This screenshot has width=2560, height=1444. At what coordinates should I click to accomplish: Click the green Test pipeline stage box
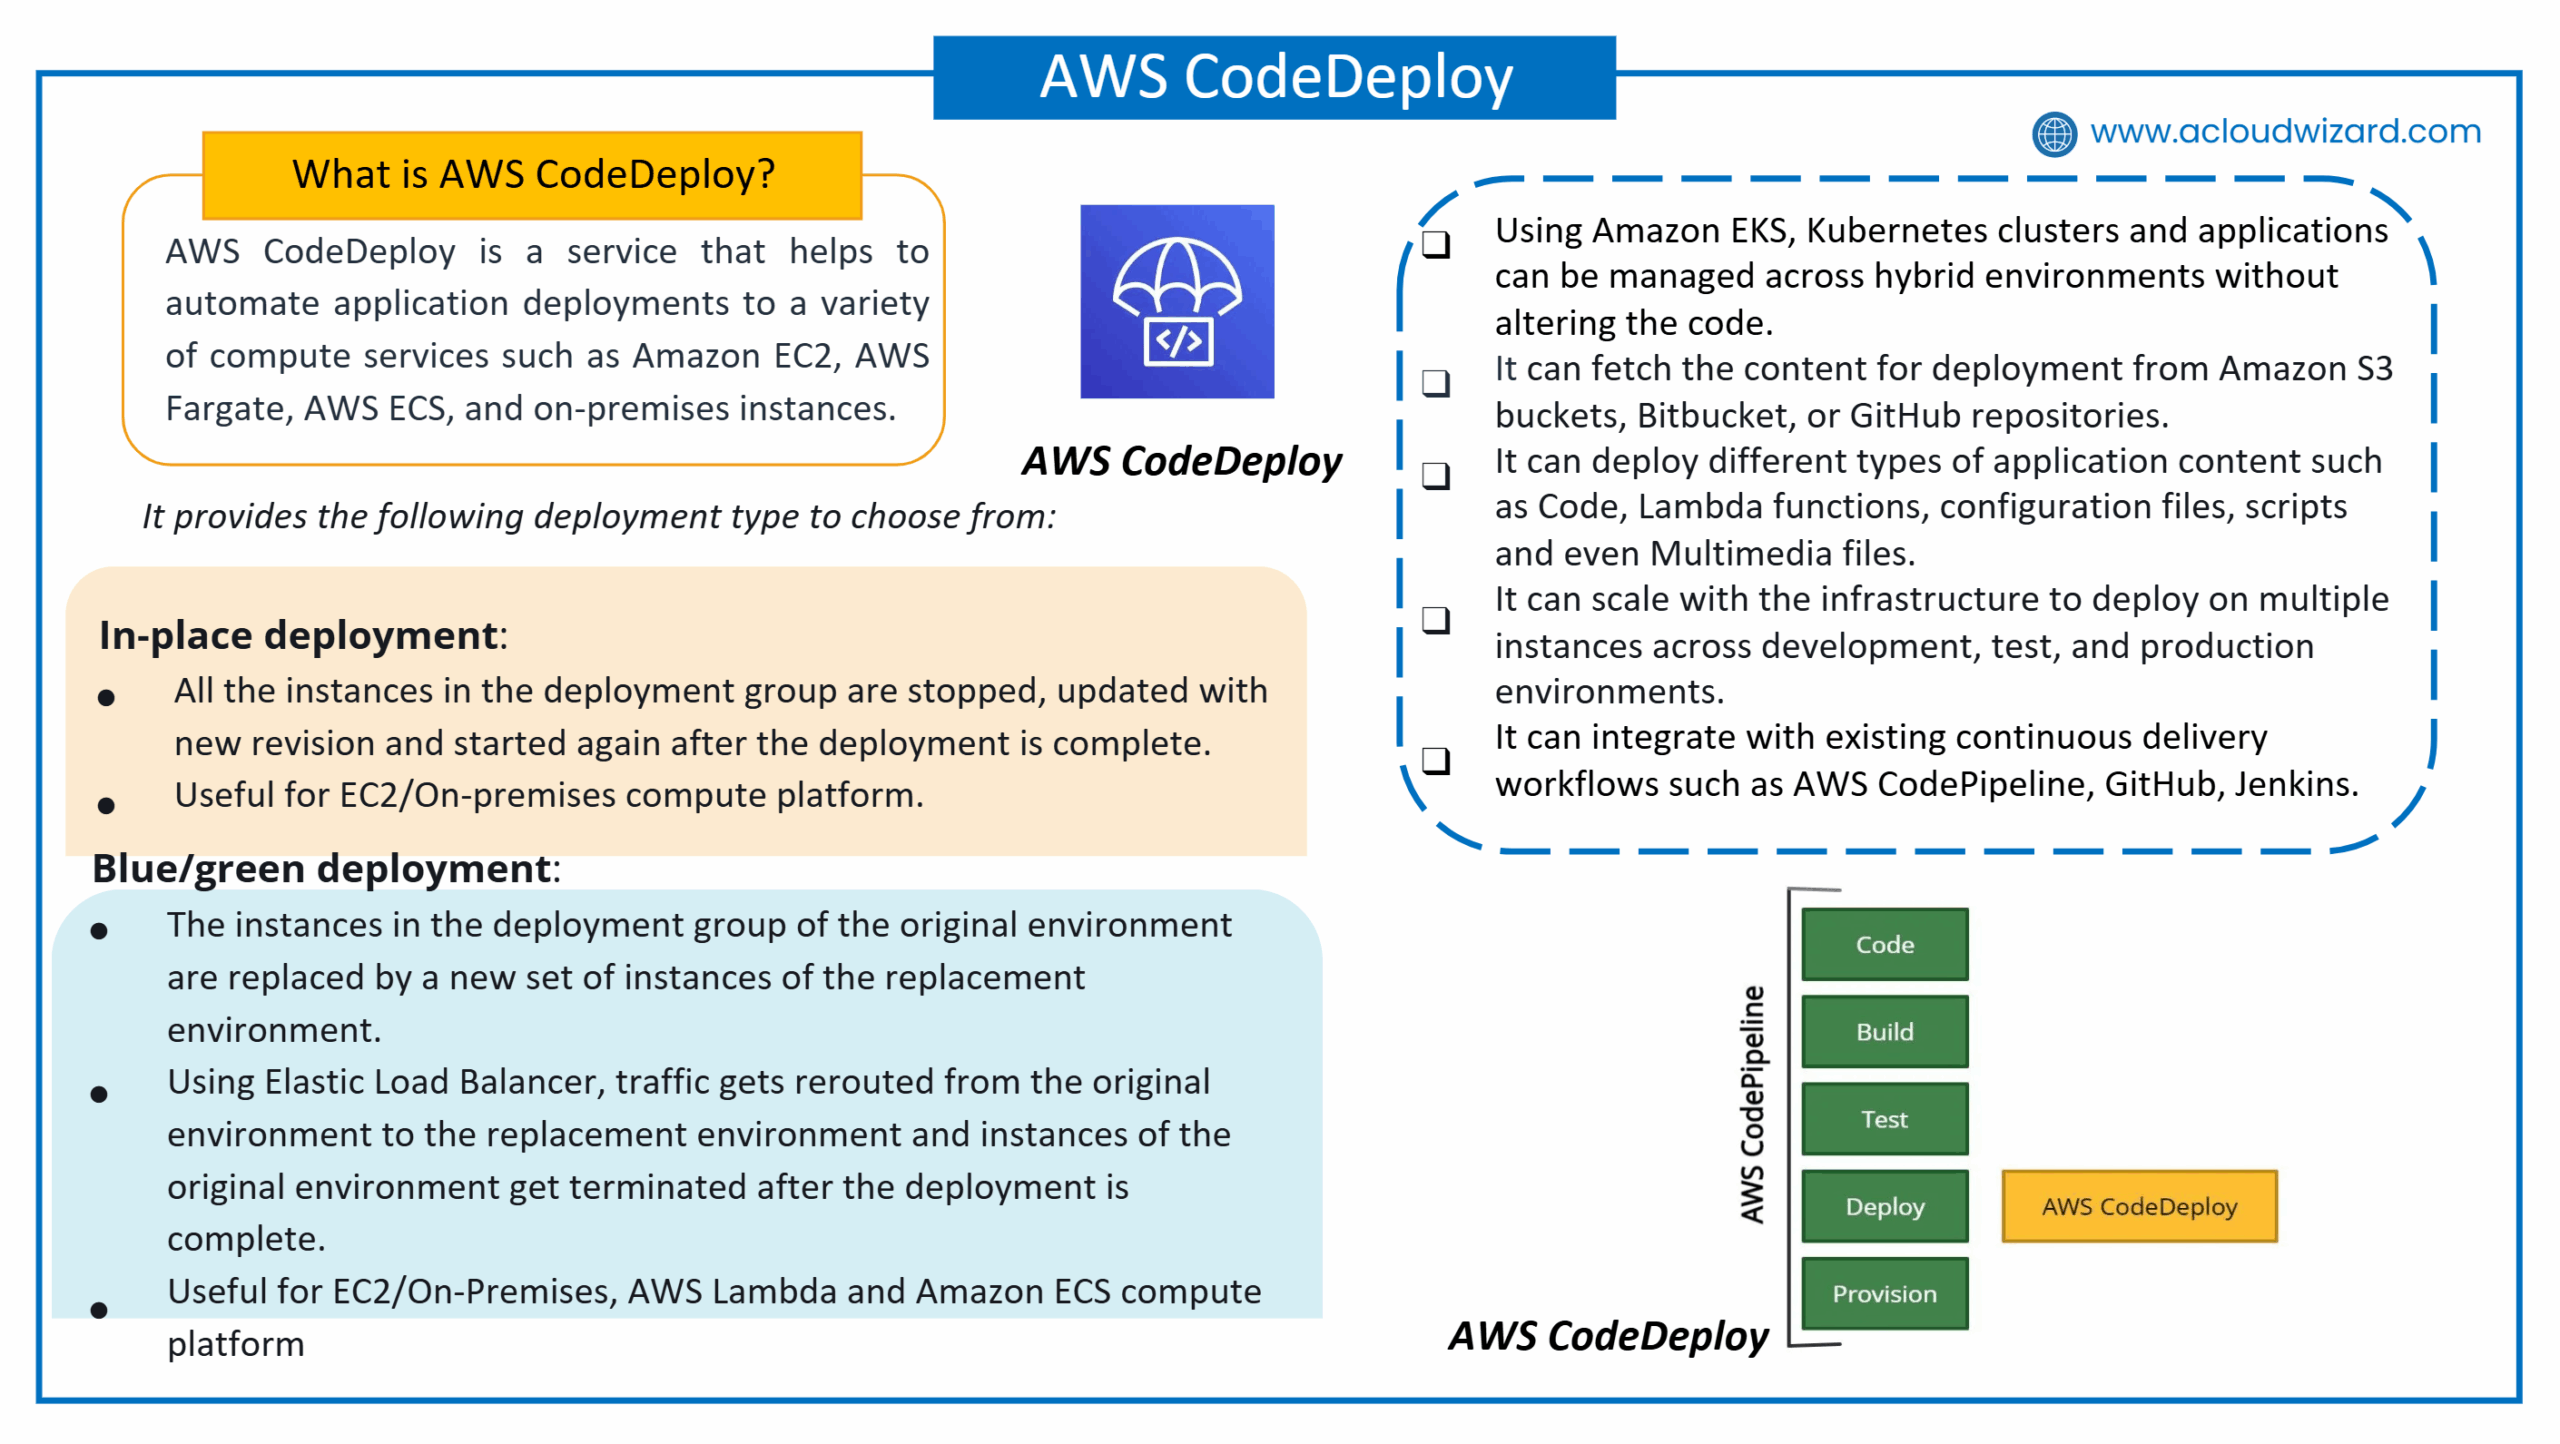pos(1885,1118)
